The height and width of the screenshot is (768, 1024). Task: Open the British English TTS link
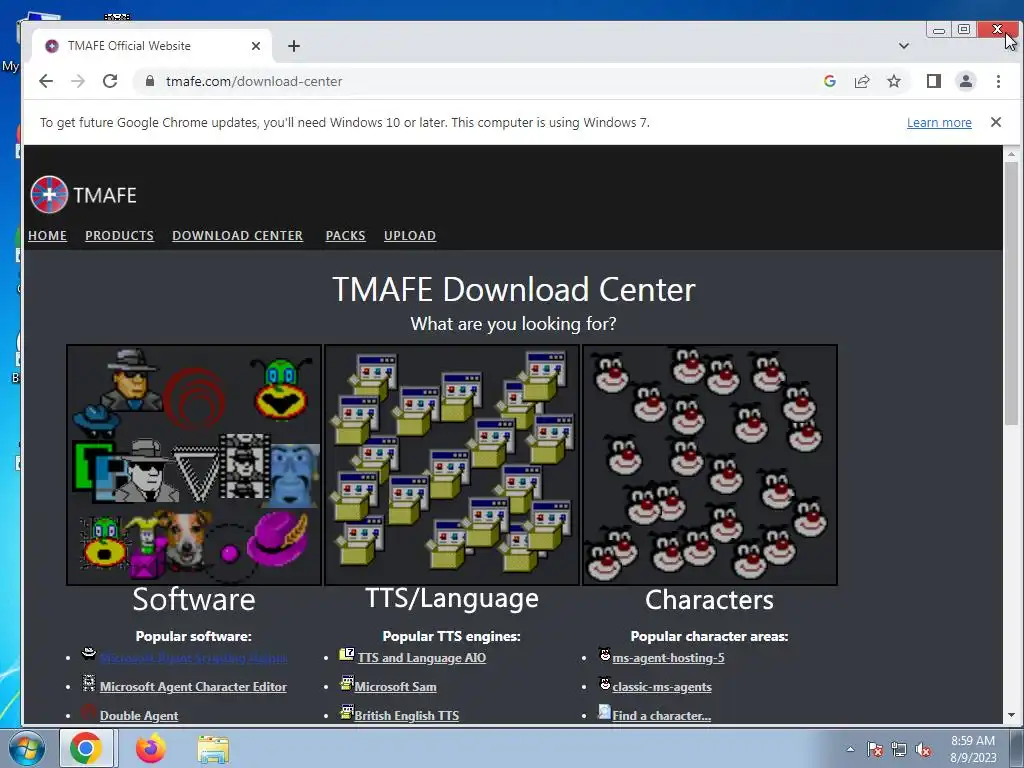point(407,715)
